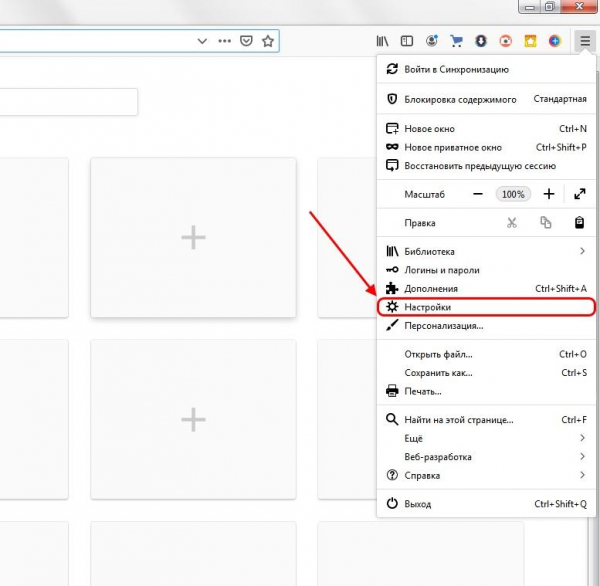Restore down the browser window

point(549,7)
